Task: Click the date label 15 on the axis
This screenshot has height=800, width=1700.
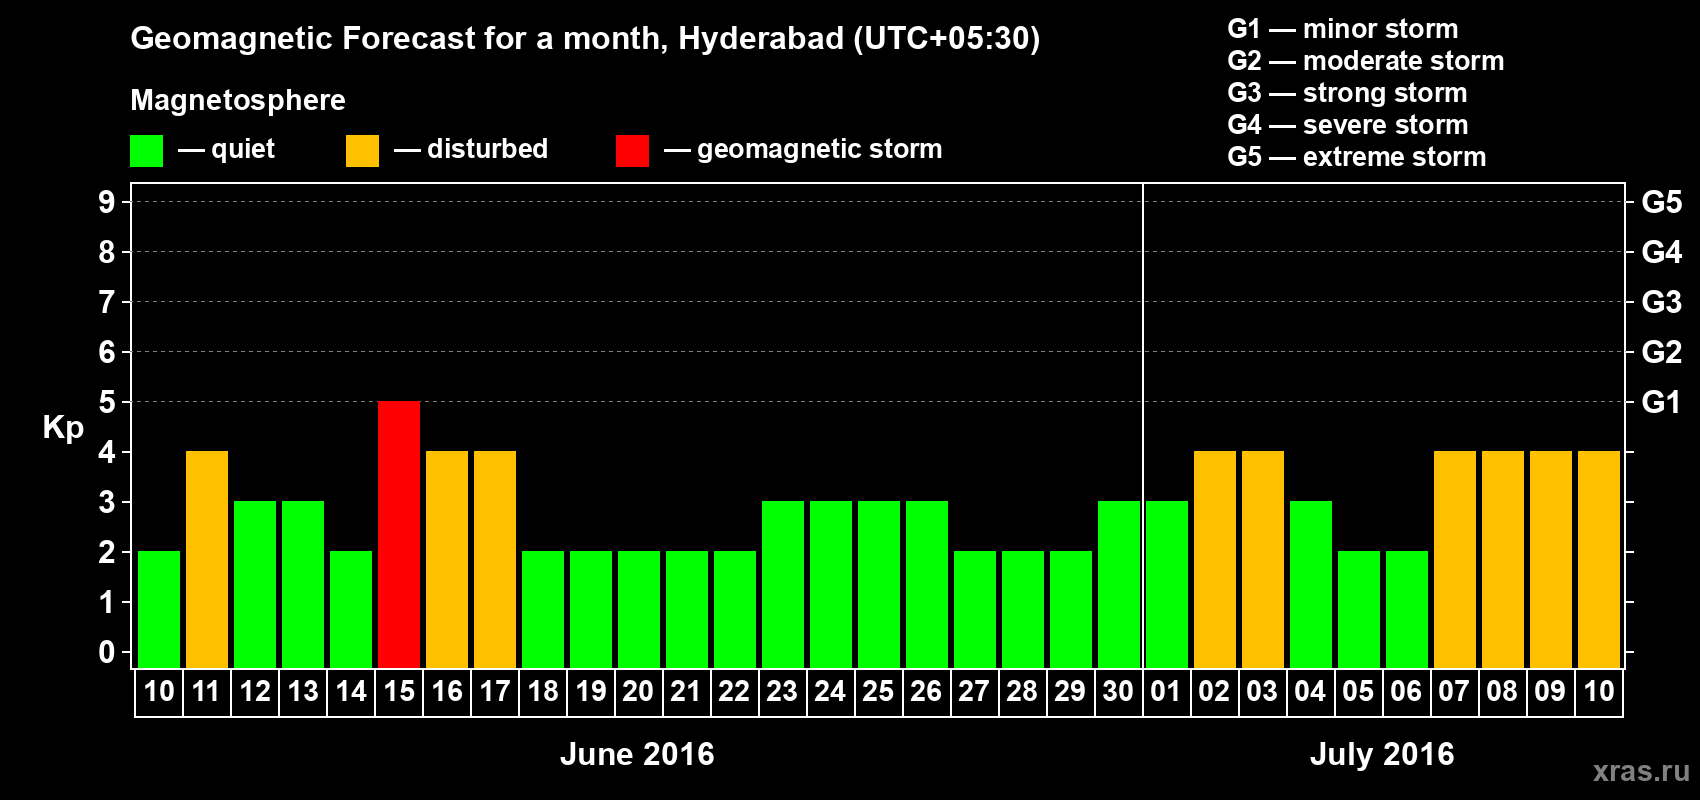Action: pyautogui.click(x=399, y=692)
